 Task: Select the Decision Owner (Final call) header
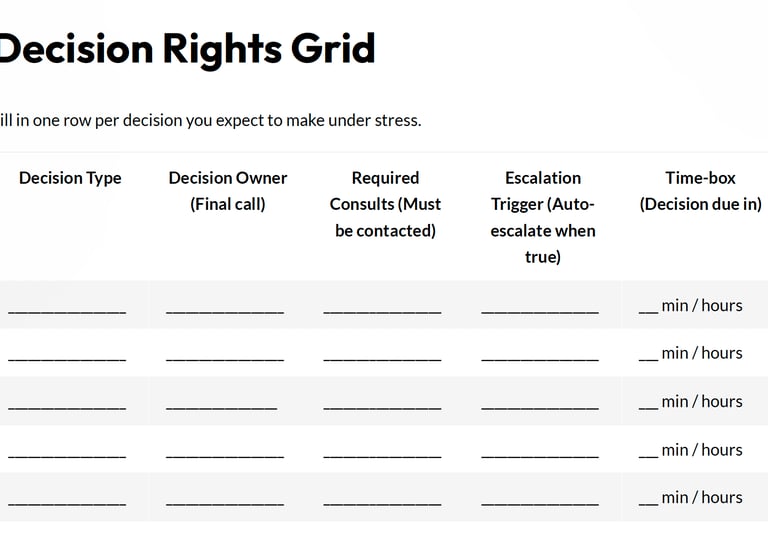click(x=228, y=191)
